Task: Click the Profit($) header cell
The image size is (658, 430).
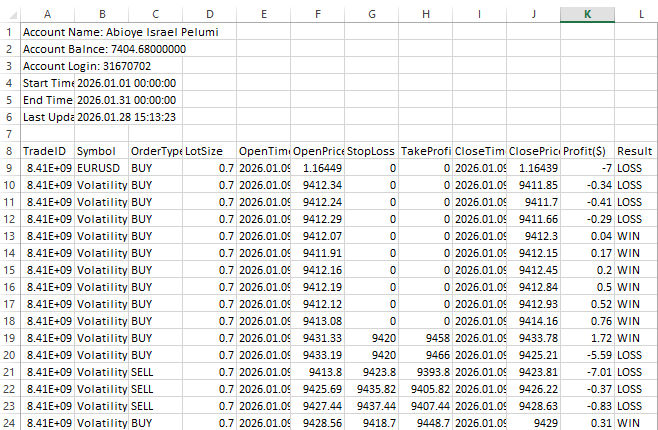Action: 588,151
